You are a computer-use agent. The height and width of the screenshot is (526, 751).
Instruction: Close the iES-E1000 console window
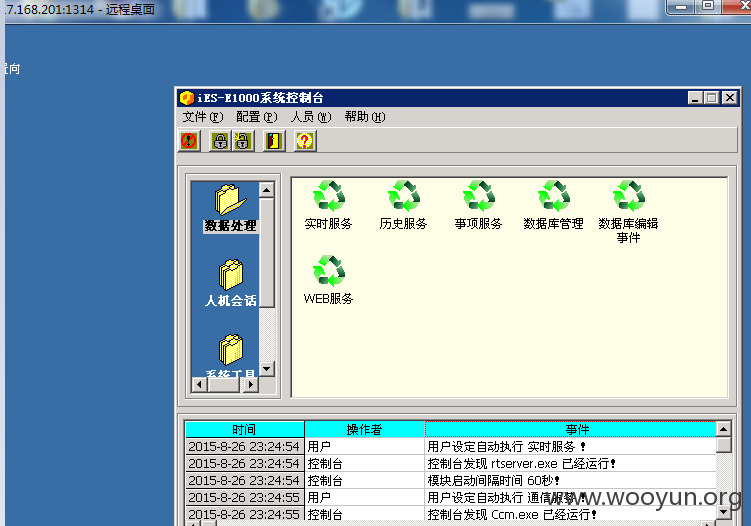[729, 98]
